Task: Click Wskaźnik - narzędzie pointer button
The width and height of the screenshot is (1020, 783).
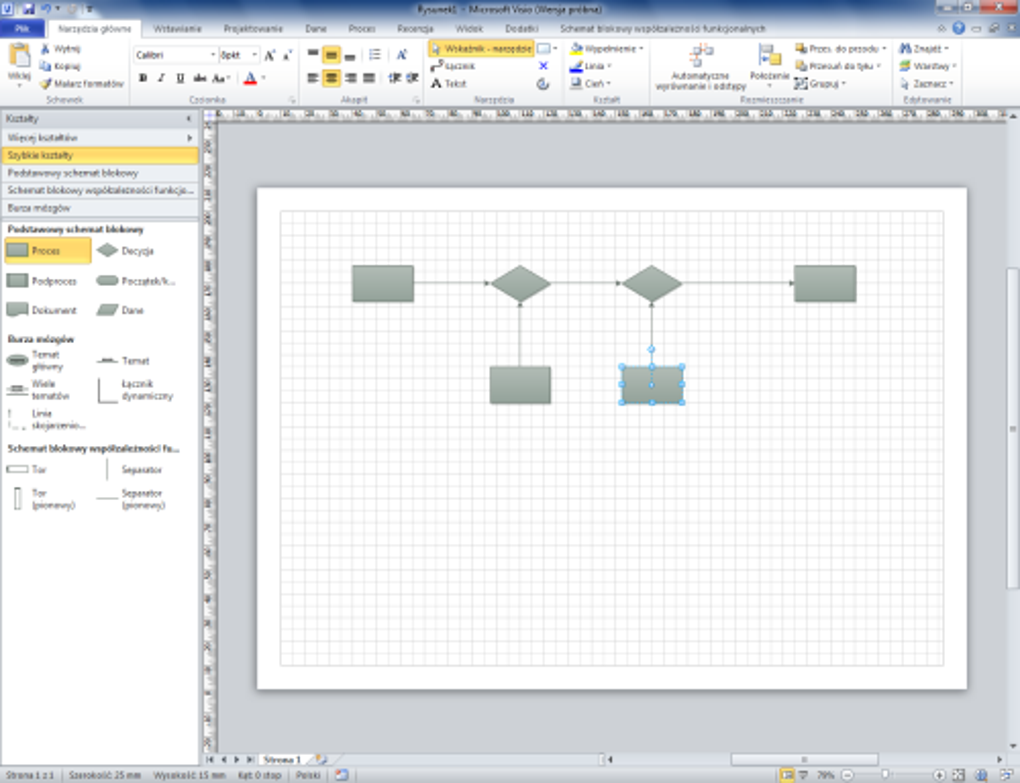Action: coord(481,48)
